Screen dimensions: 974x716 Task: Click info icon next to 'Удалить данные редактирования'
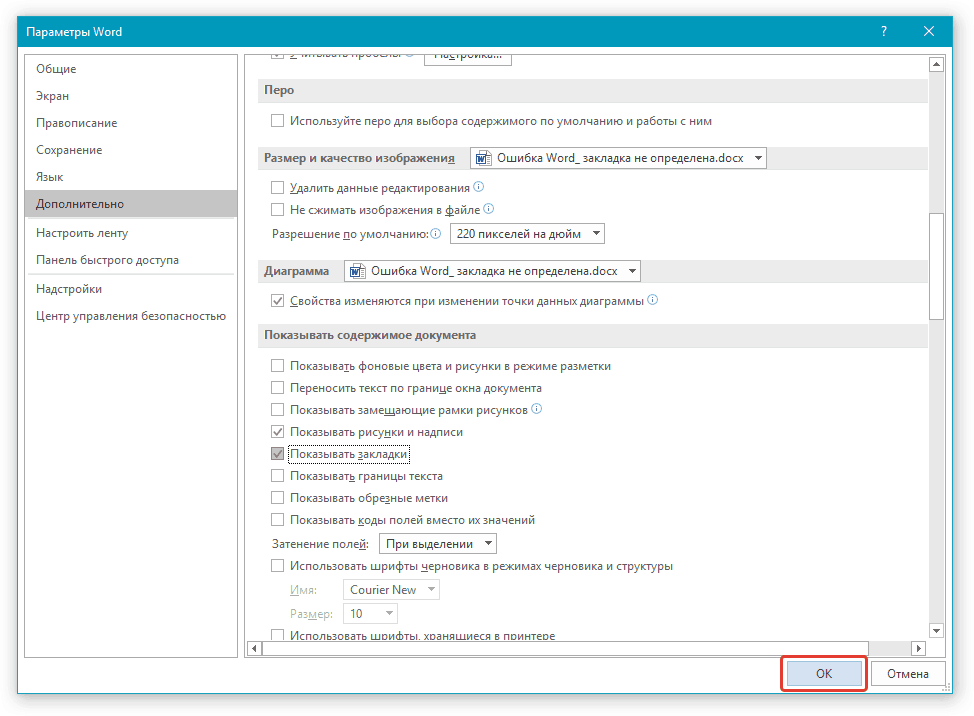coord(479,187)
